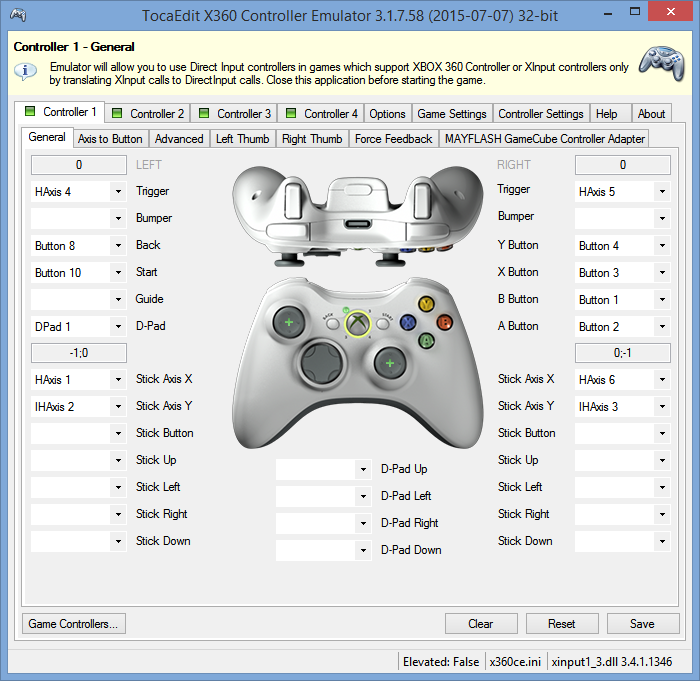Click the green A button on controller image
The height and width of the screenshot is (681, 700).
(x=426, y=341)
